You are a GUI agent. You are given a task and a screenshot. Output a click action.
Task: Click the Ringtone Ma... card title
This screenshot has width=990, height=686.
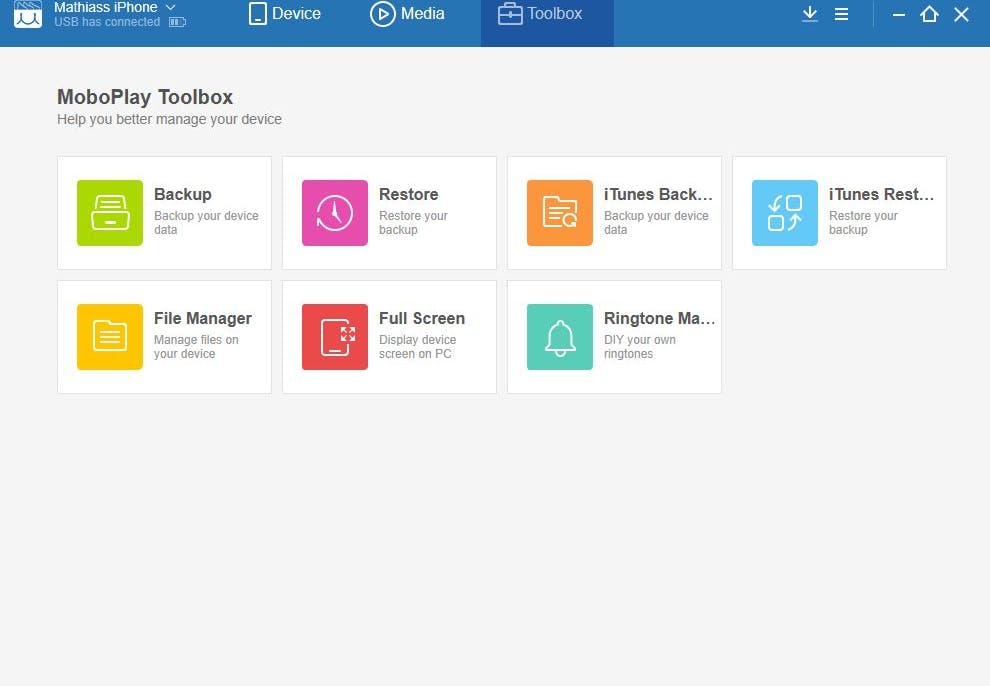coord(659,319)
